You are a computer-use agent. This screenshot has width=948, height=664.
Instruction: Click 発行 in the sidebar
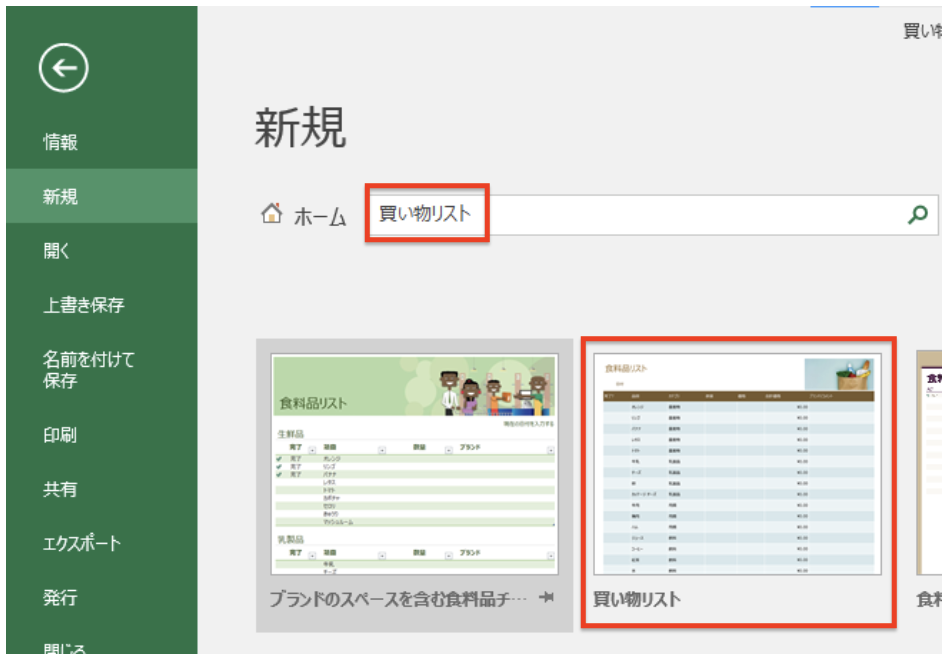(x=60, y=598)
